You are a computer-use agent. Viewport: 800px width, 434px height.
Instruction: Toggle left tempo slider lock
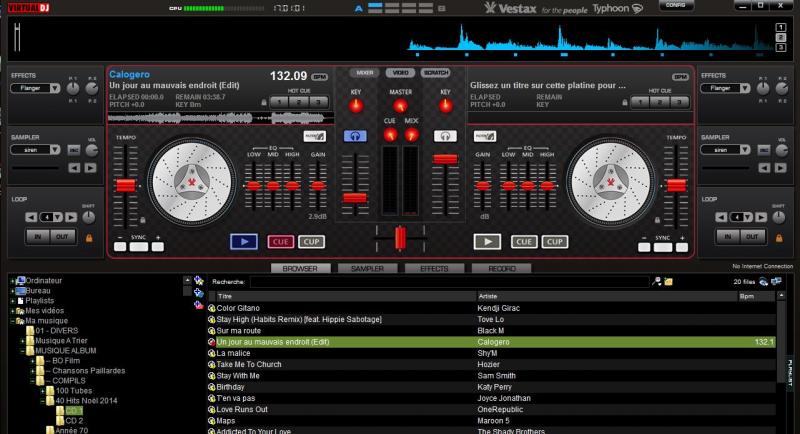click(143, 220)
